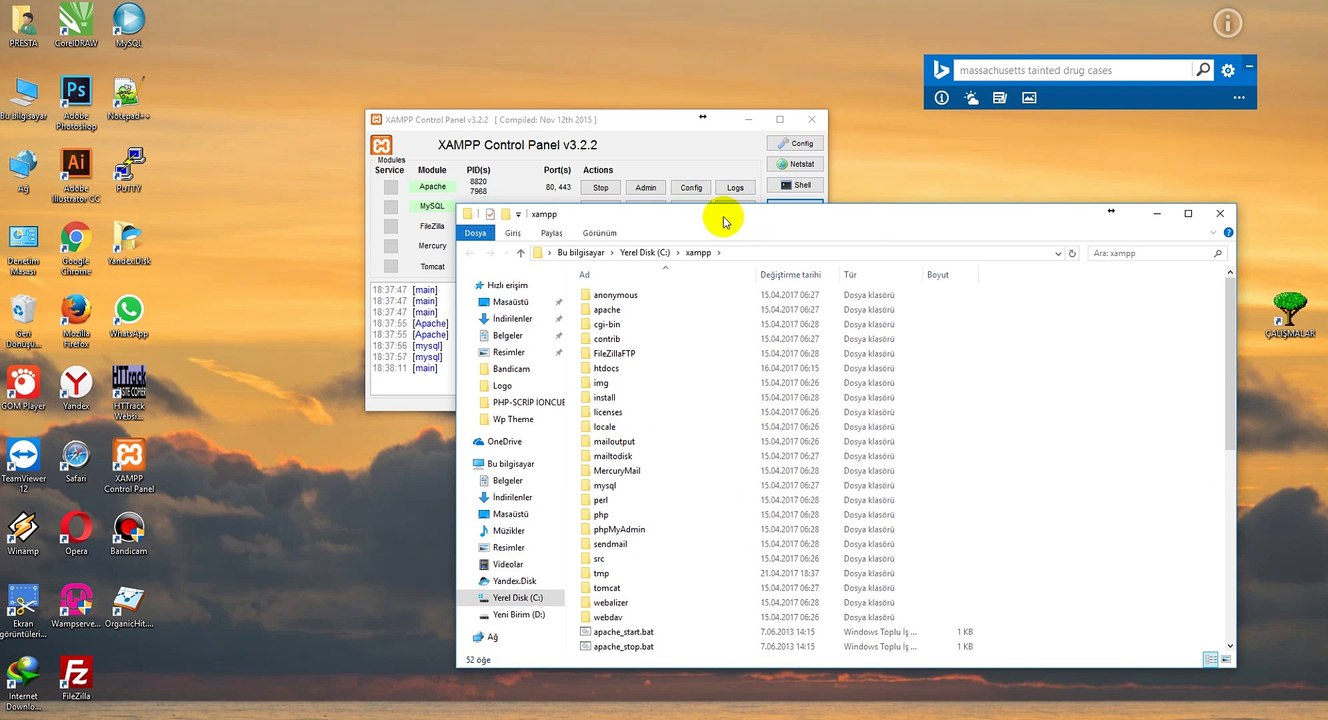Open the address bar history dropdown
The image size is (1328, 720).
point(1058,253)
